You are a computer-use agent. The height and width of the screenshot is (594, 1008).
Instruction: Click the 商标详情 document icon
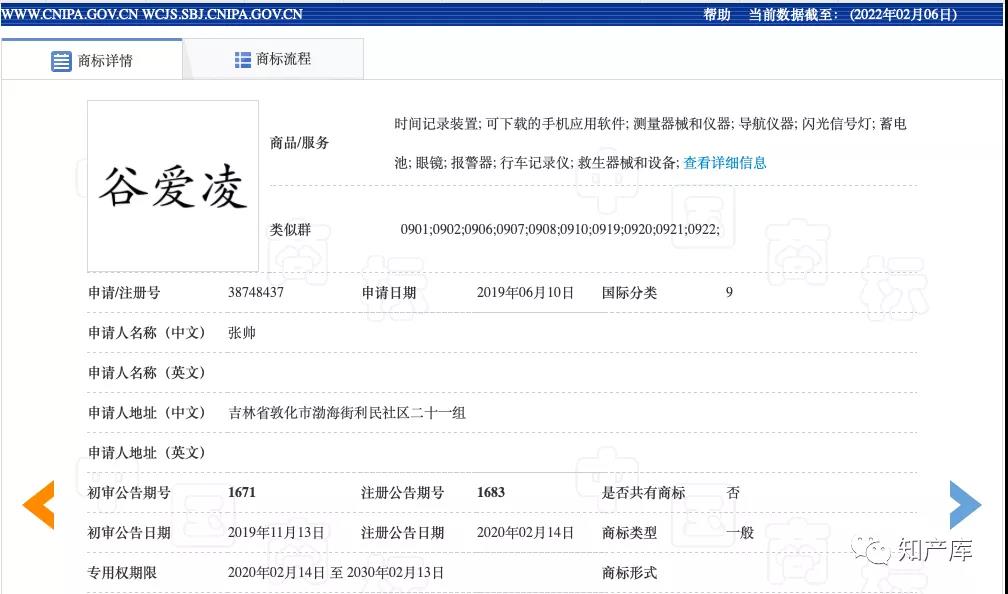(x=61, y=61)
